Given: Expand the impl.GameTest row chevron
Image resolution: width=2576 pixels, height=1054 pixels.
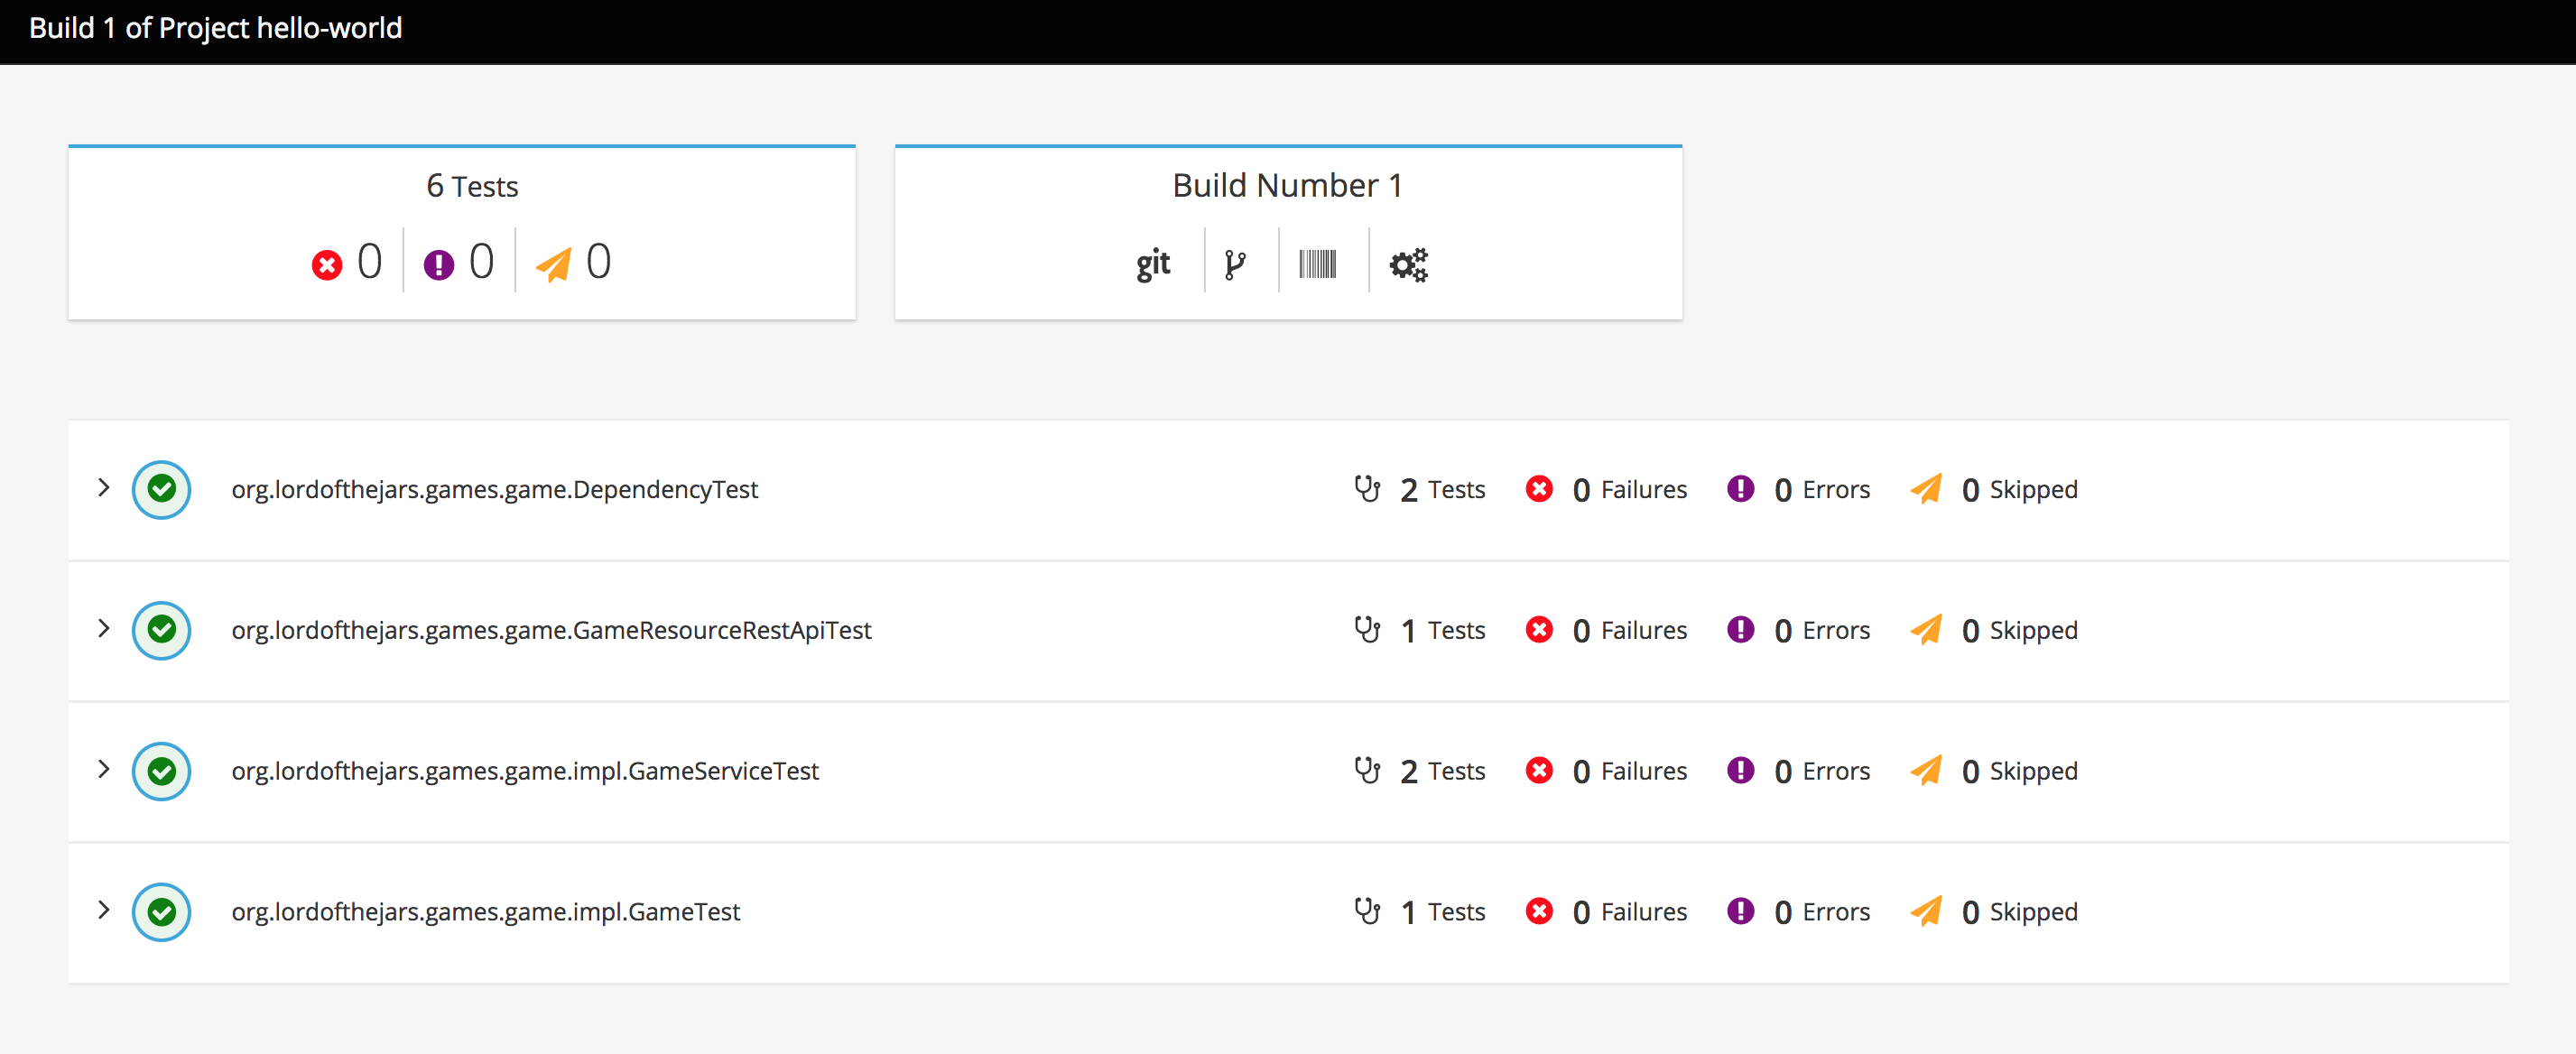Looking at the screenshot, I should [103, 910].
